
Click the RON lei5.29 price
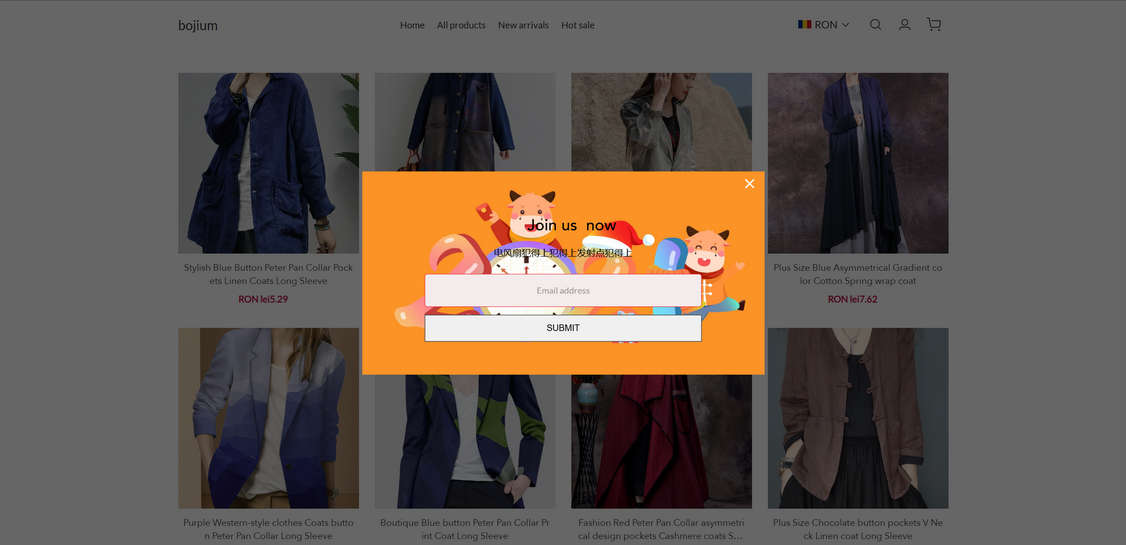pos(263,299)
